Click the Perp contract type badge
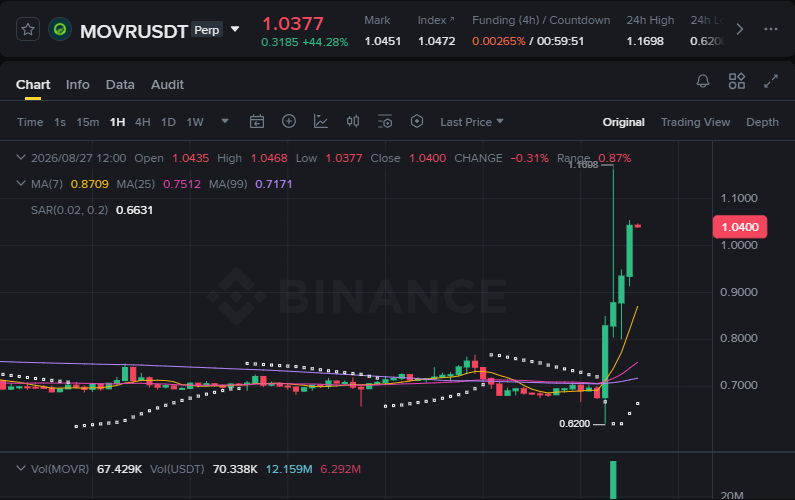This screenshot has width=795, height=500. click(207, 30)
